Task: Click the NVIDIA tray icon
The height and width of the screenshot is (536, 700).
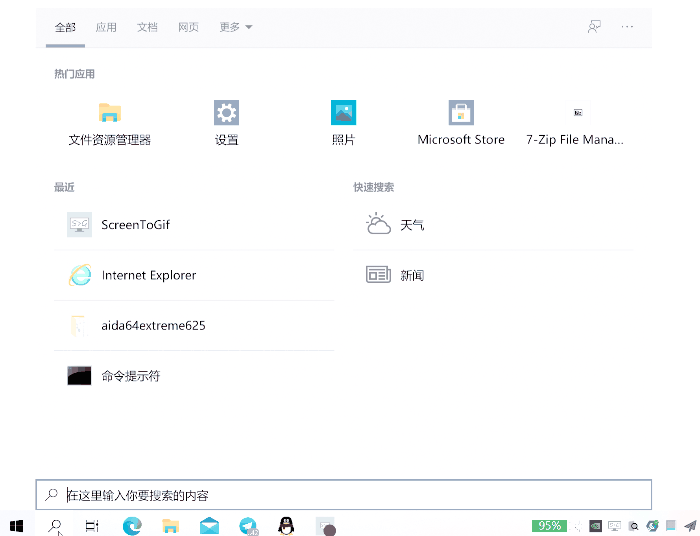Action: [595, 526]
